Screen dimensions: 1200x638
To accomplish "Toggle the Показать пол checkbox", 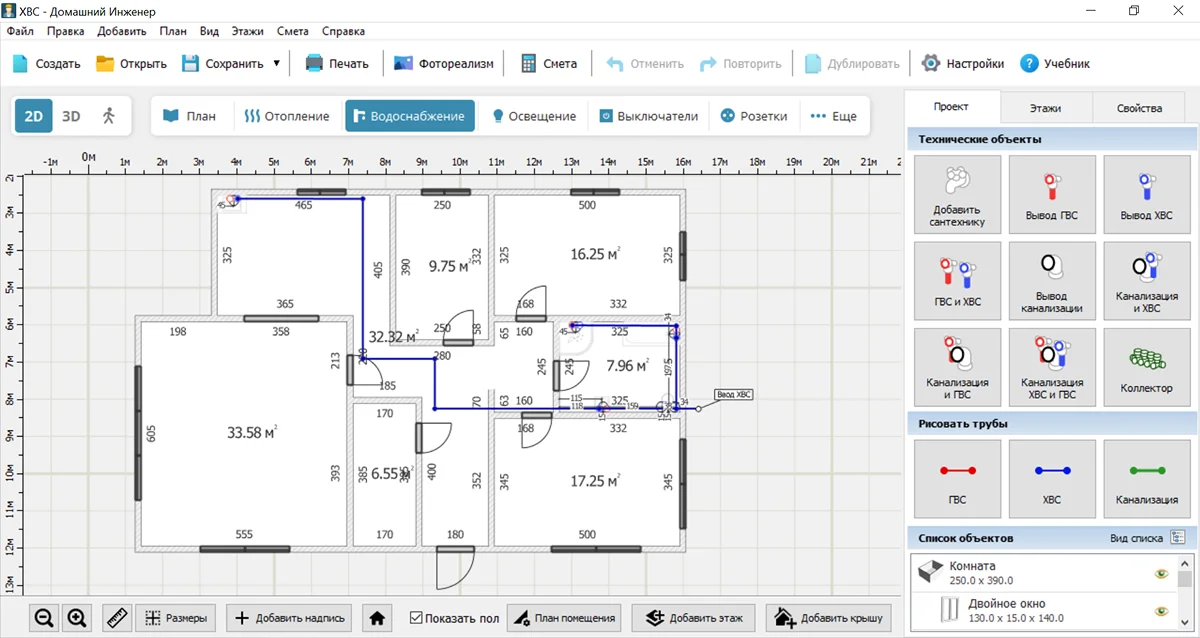I will click(x=418, y=618).
